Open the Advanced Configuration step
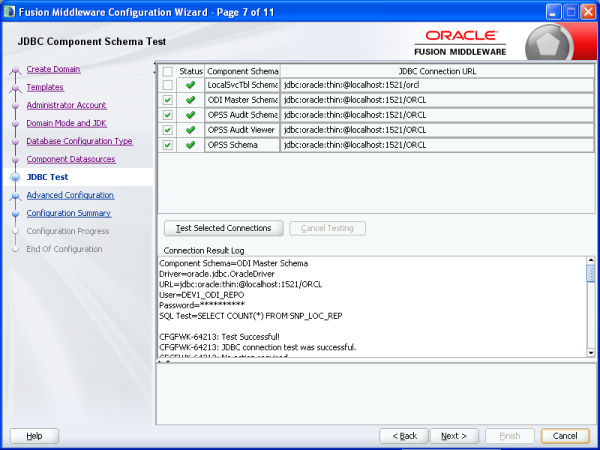 pyautogui.click(x=70, y=195)
